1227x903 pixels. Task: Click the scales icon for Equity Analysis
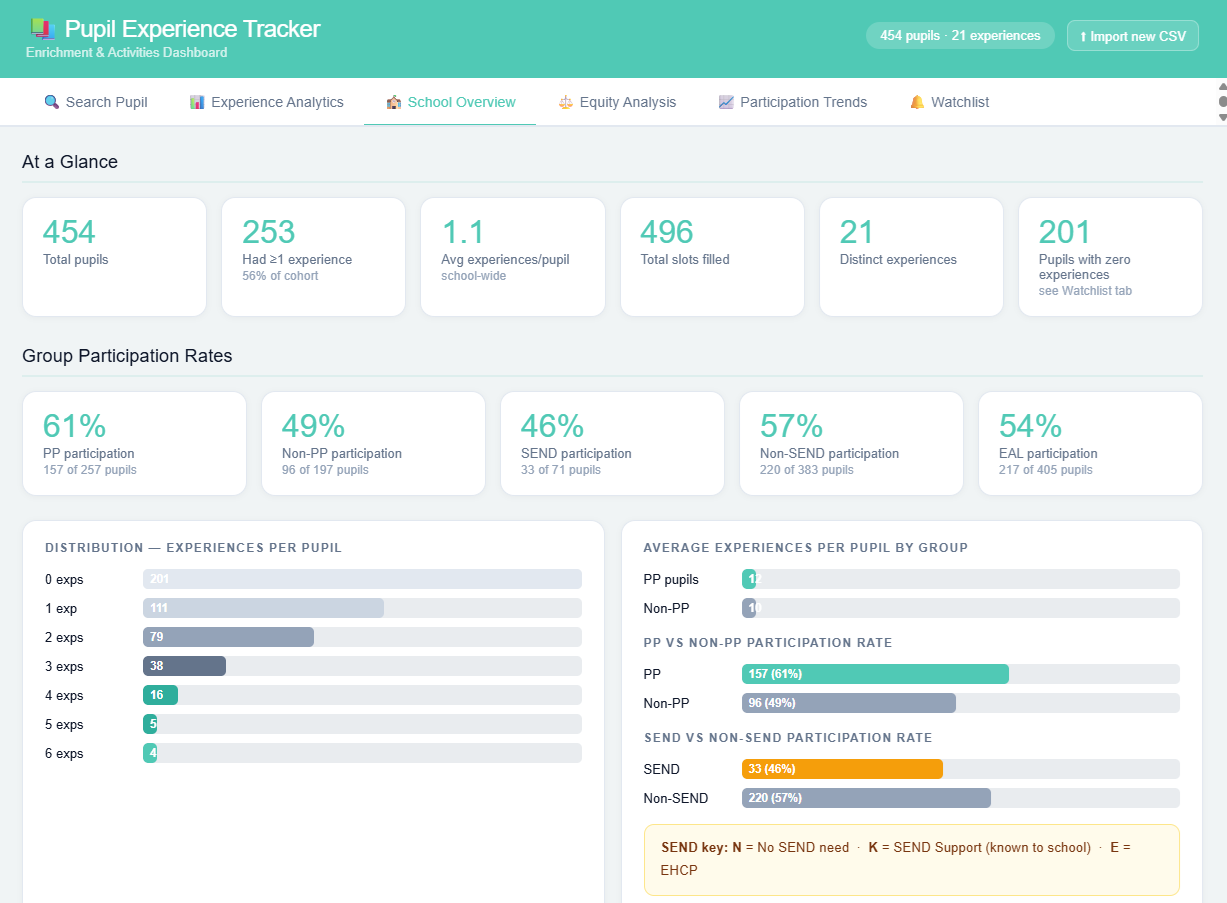click(x=566, y=102)
